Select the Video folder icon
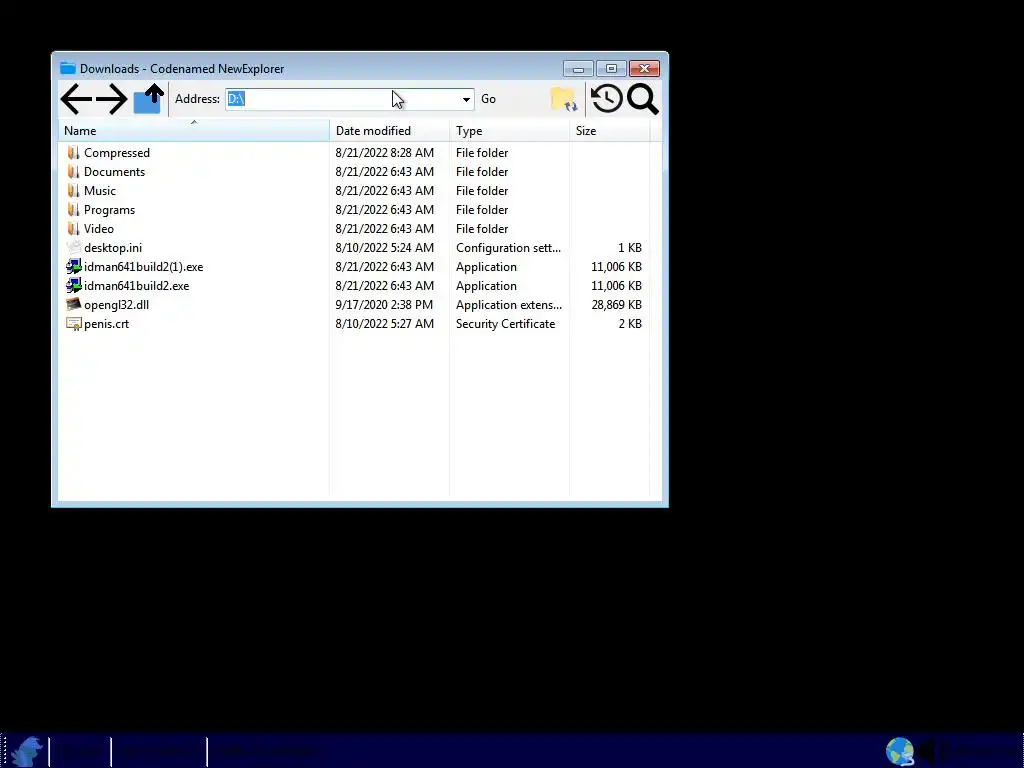 [73, 229]
